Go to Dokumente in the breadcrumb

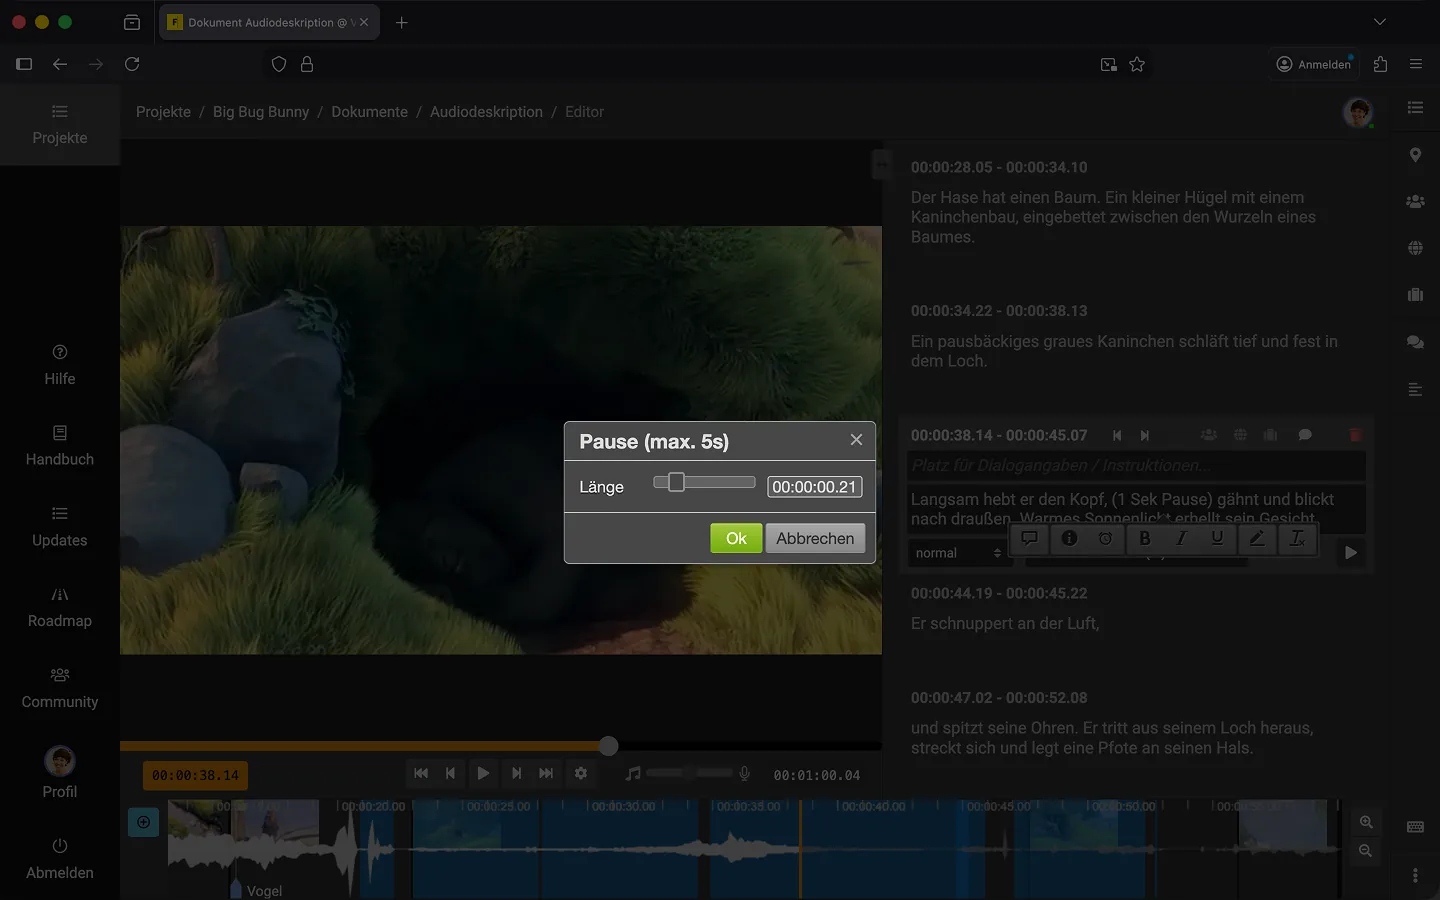(x=369, y=112)
